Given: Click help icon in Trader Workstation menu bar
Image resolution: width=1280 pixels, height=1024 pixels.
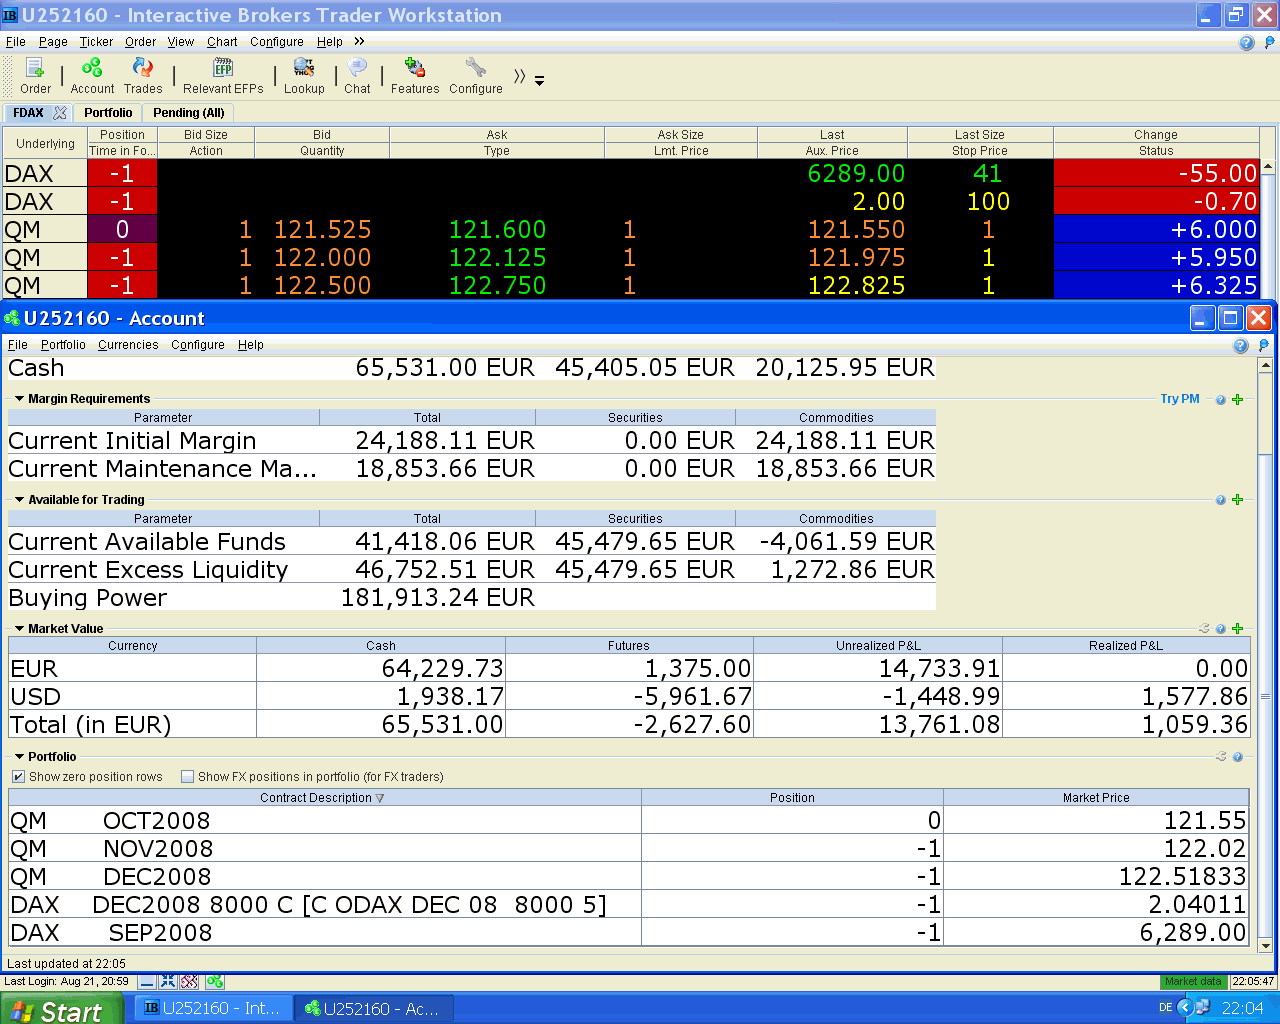Looking at the screenshot, I should pyautogui.click(x=1246, y=42).
